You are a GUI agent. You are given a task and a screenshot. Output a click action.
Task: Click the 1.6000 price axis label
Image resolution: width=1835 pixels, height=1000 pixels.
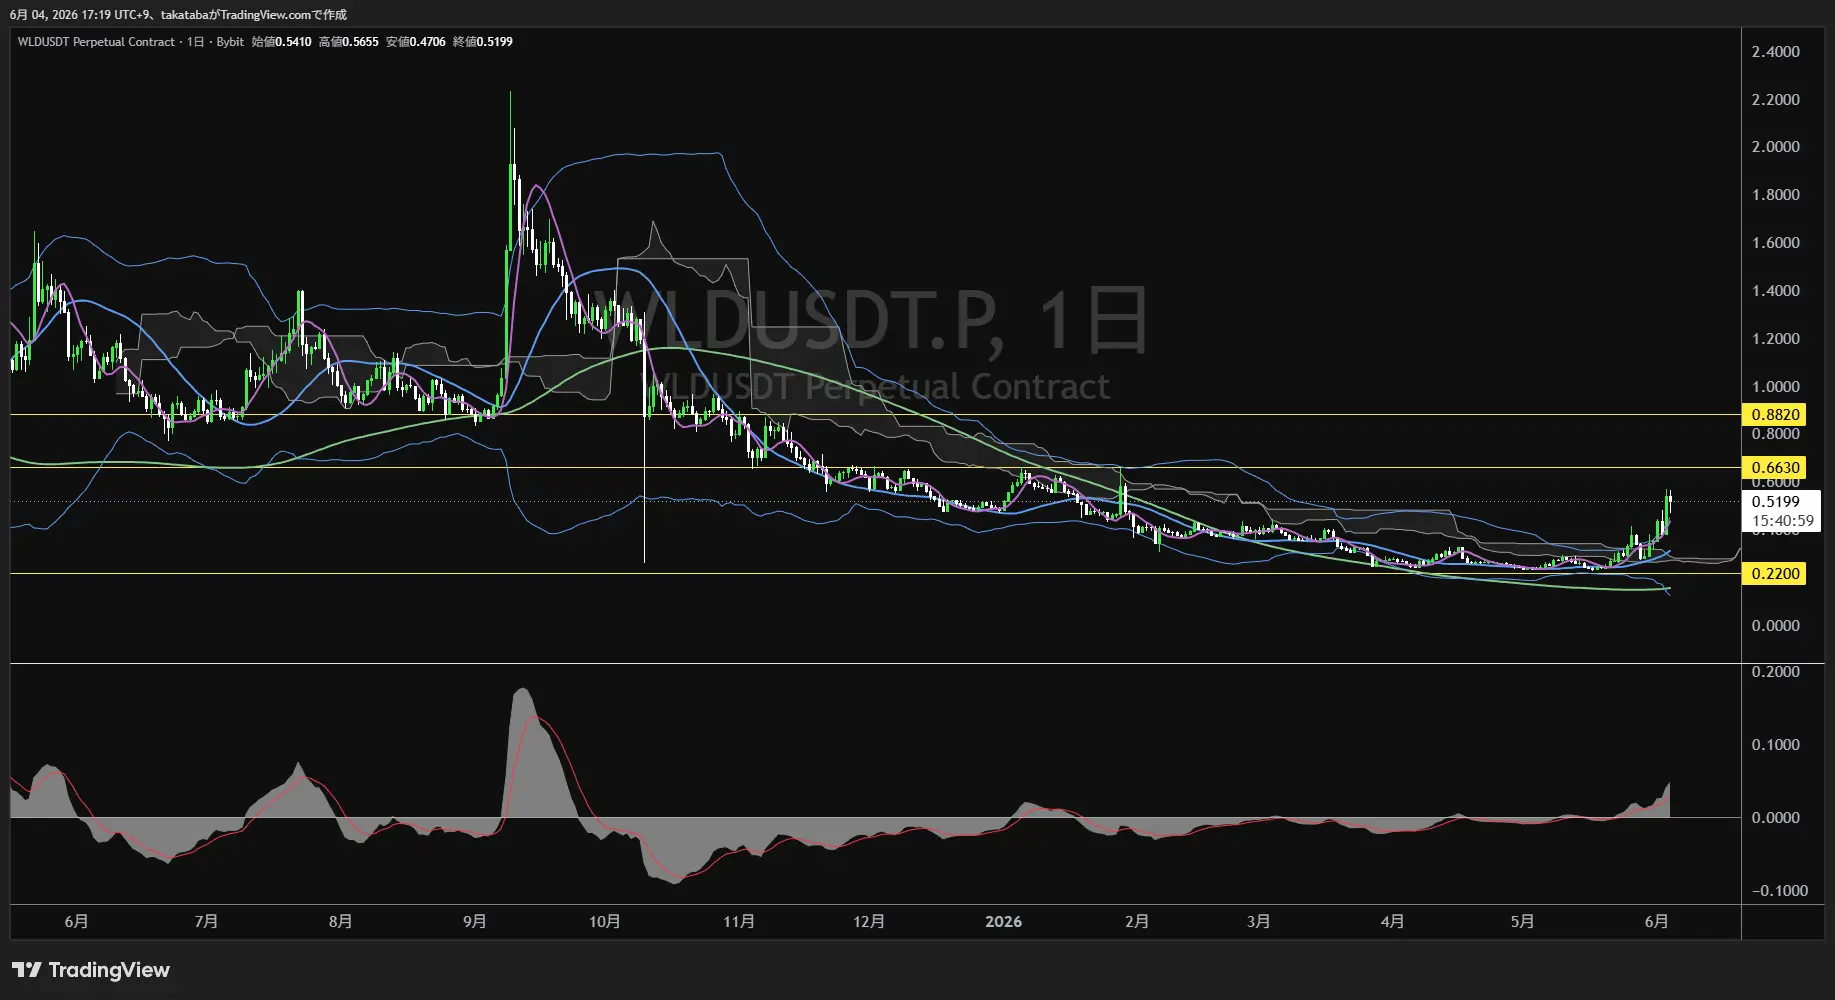click(x=1775, y=243)
